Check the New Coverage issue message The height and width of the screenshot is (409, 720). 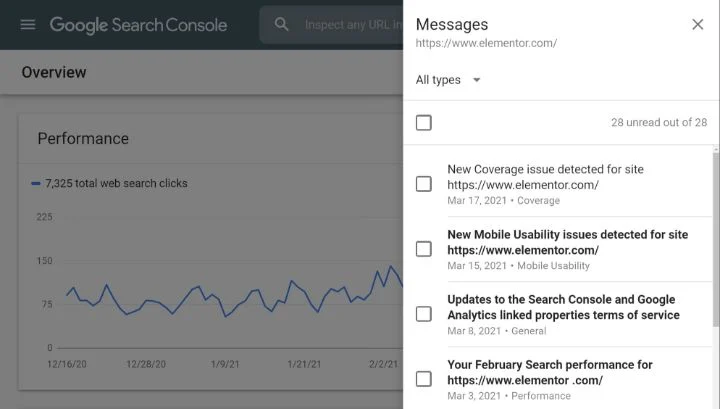coord(424,184)
